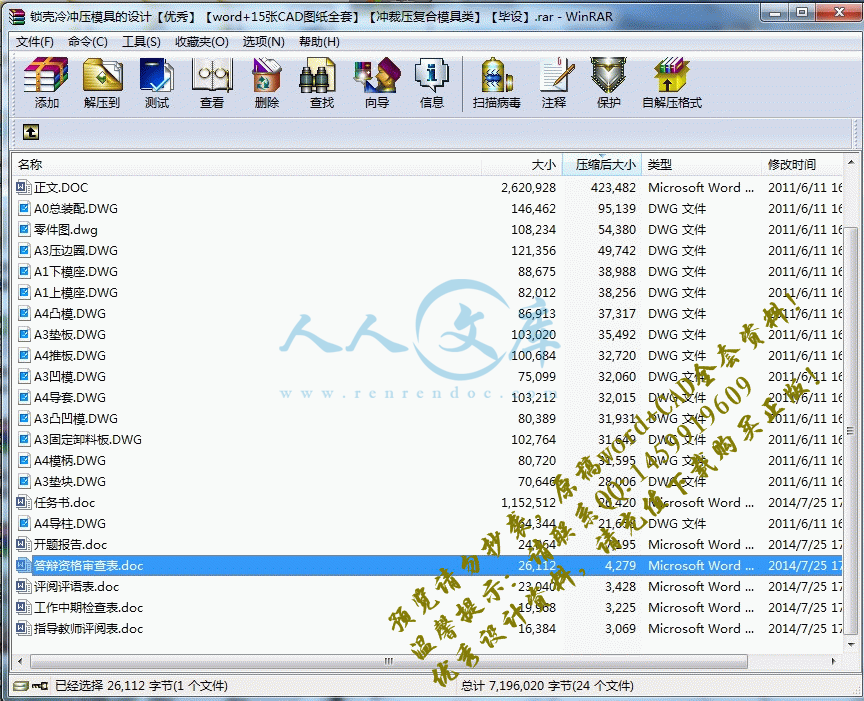Image resolution: width=864 pixels, height=701 pixels.
Task: Open the Commands (命令) menu
Action: pyautogui.click(x=88, y=42)
